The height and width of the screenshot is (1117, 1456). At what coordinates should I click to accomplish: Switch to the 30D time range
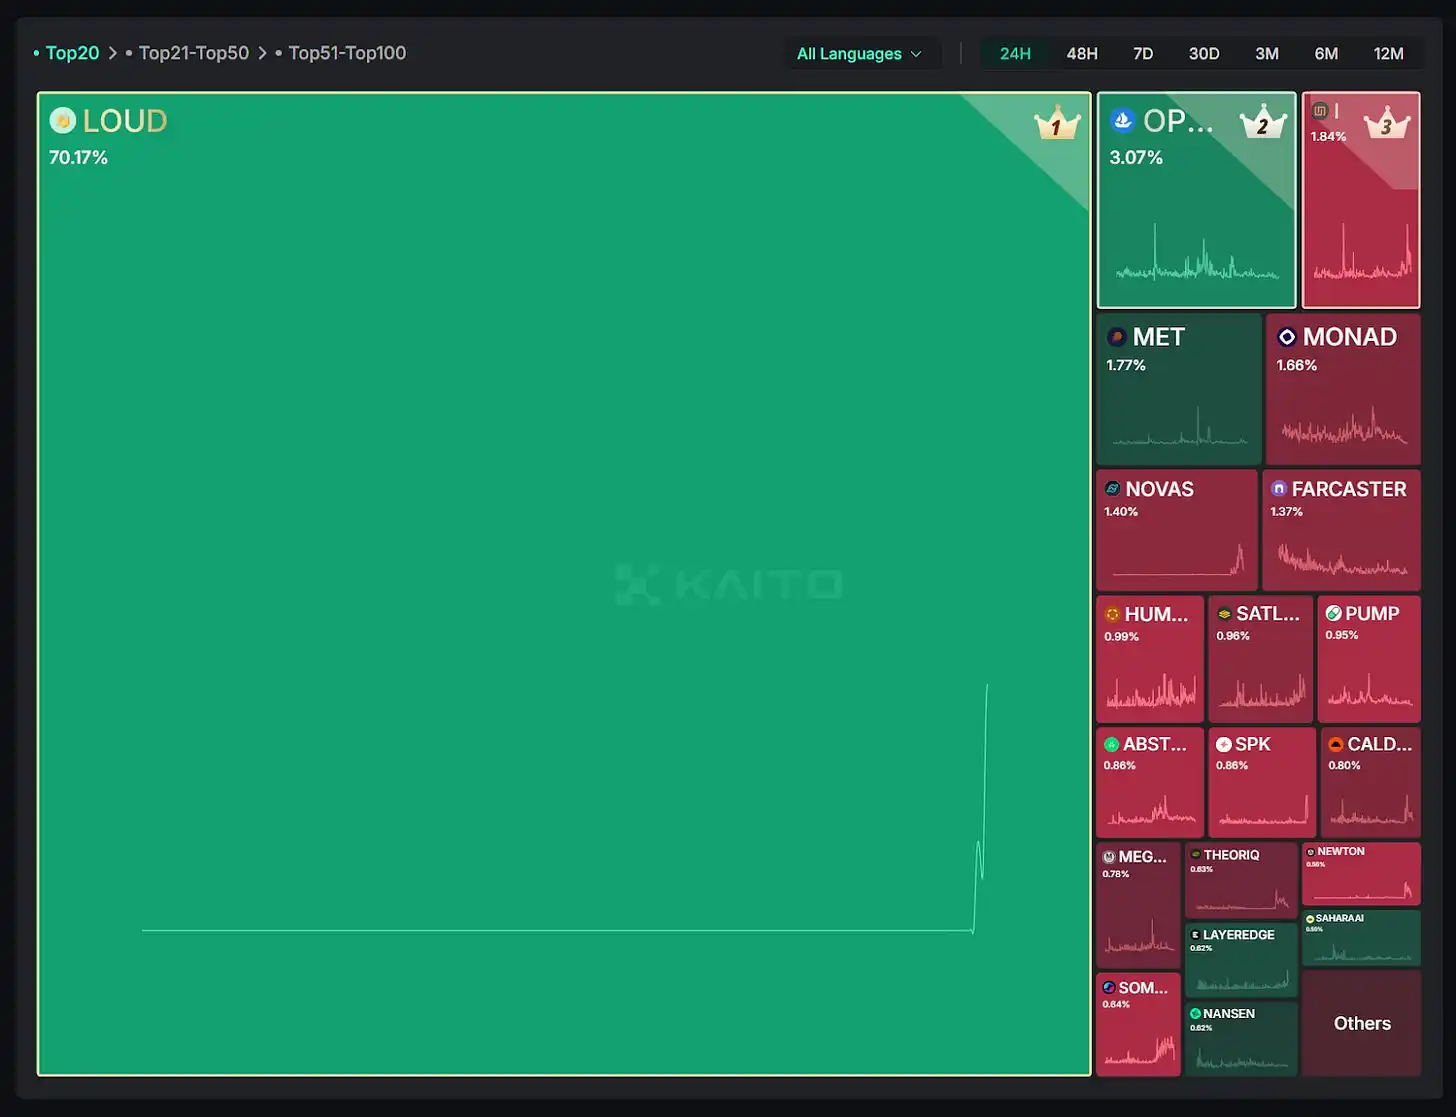1204,54
